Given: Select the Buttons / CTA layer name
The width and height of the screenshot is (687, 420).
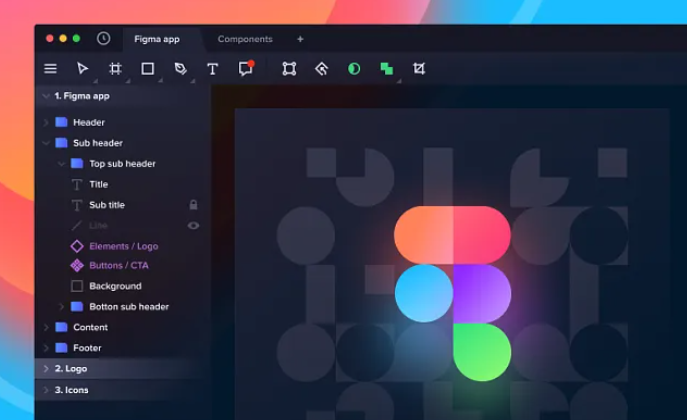Looking at the screenshot, I should click(119, 265).
